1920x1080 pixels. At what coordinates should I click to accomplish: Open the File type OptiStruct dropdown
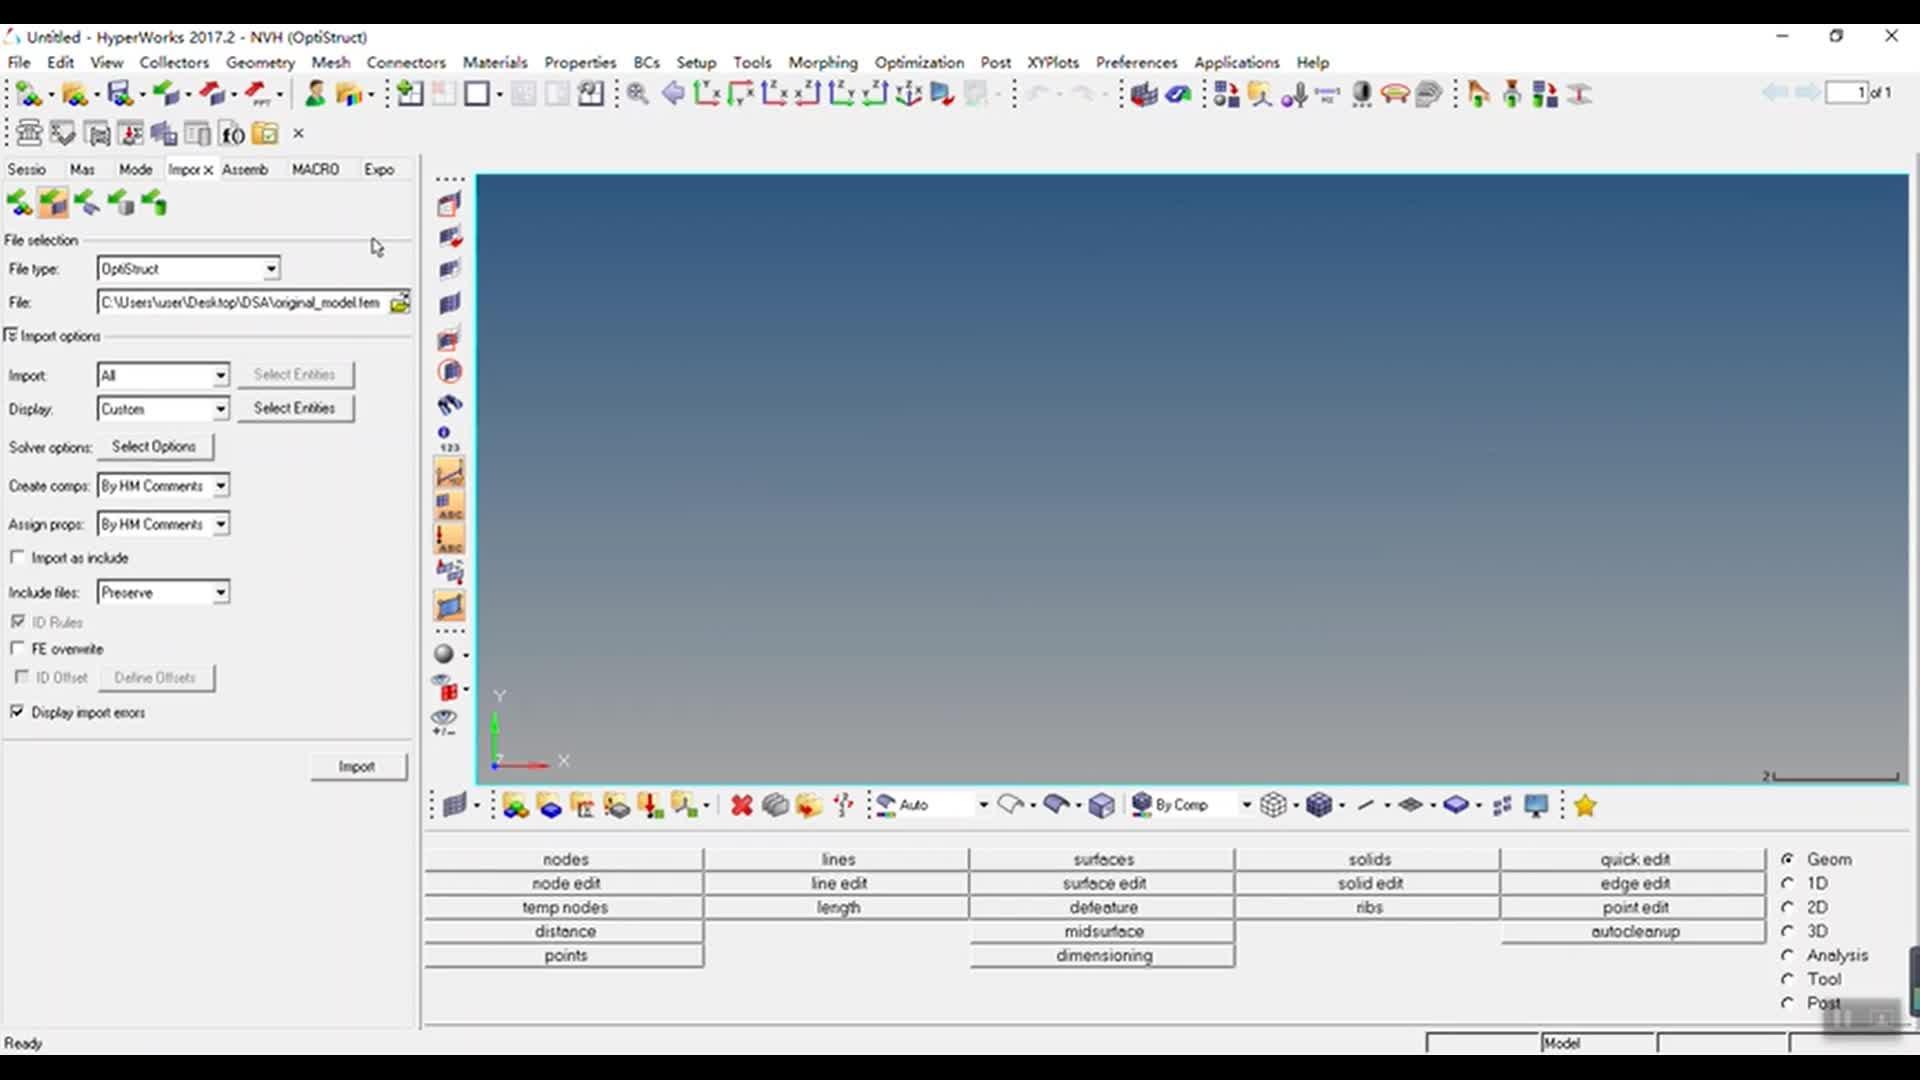[270, 269]
